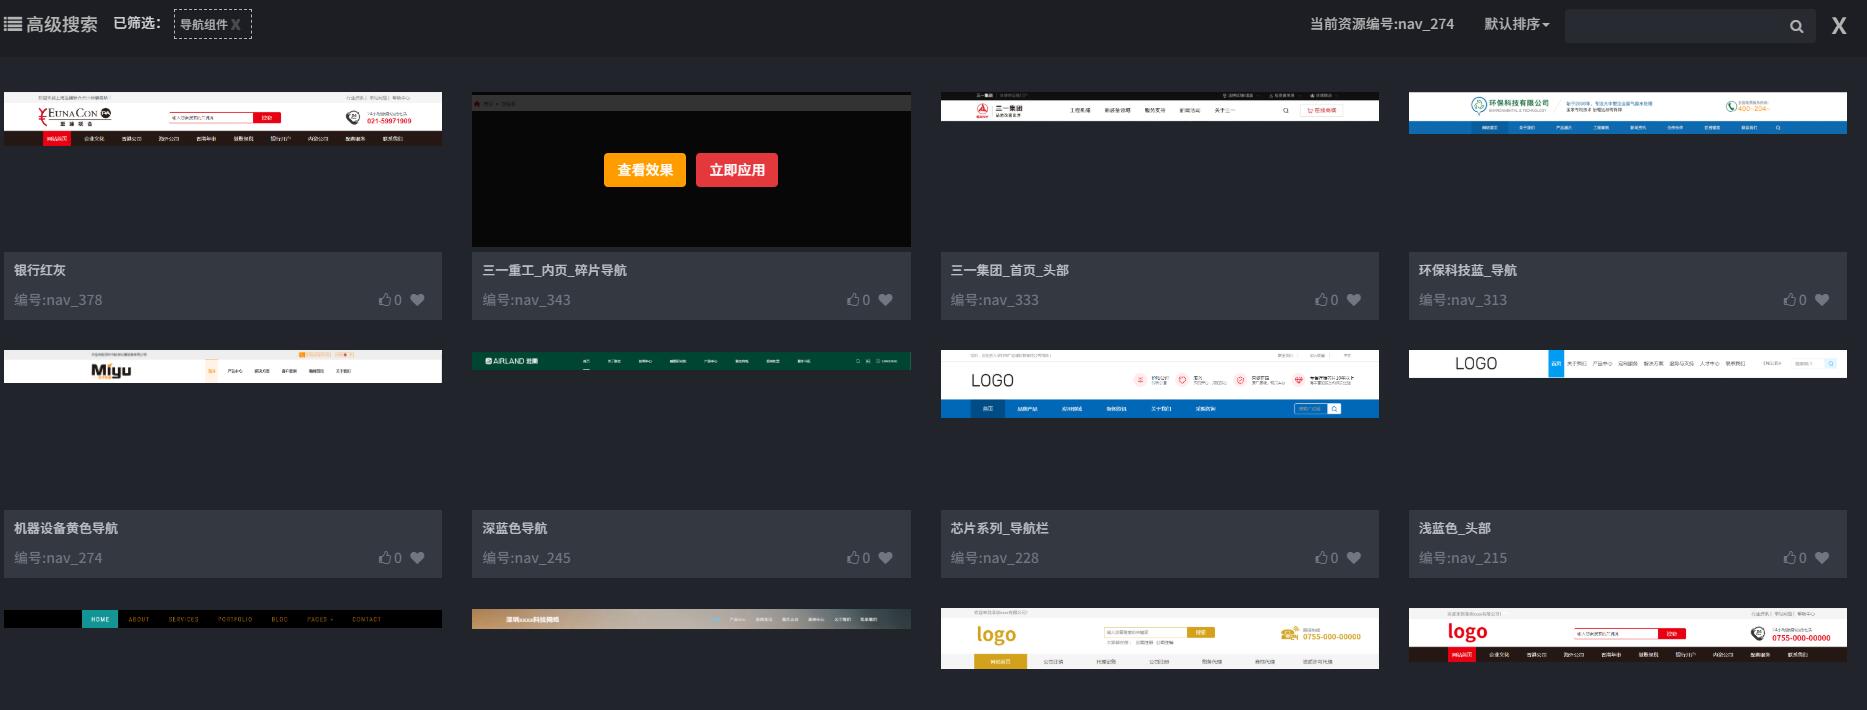Image resolution: width=1867 pixels, height=710 pixels.
Task: Expand the 默认排序 dropdown
Action: point(1516,24)
